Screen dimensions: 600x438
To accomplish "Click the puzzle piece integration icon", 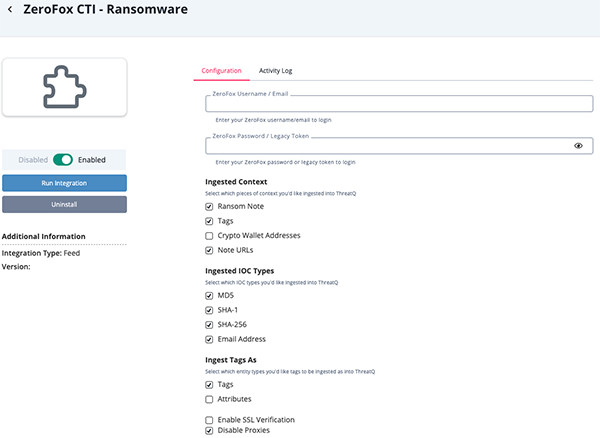I will (65, 87).
